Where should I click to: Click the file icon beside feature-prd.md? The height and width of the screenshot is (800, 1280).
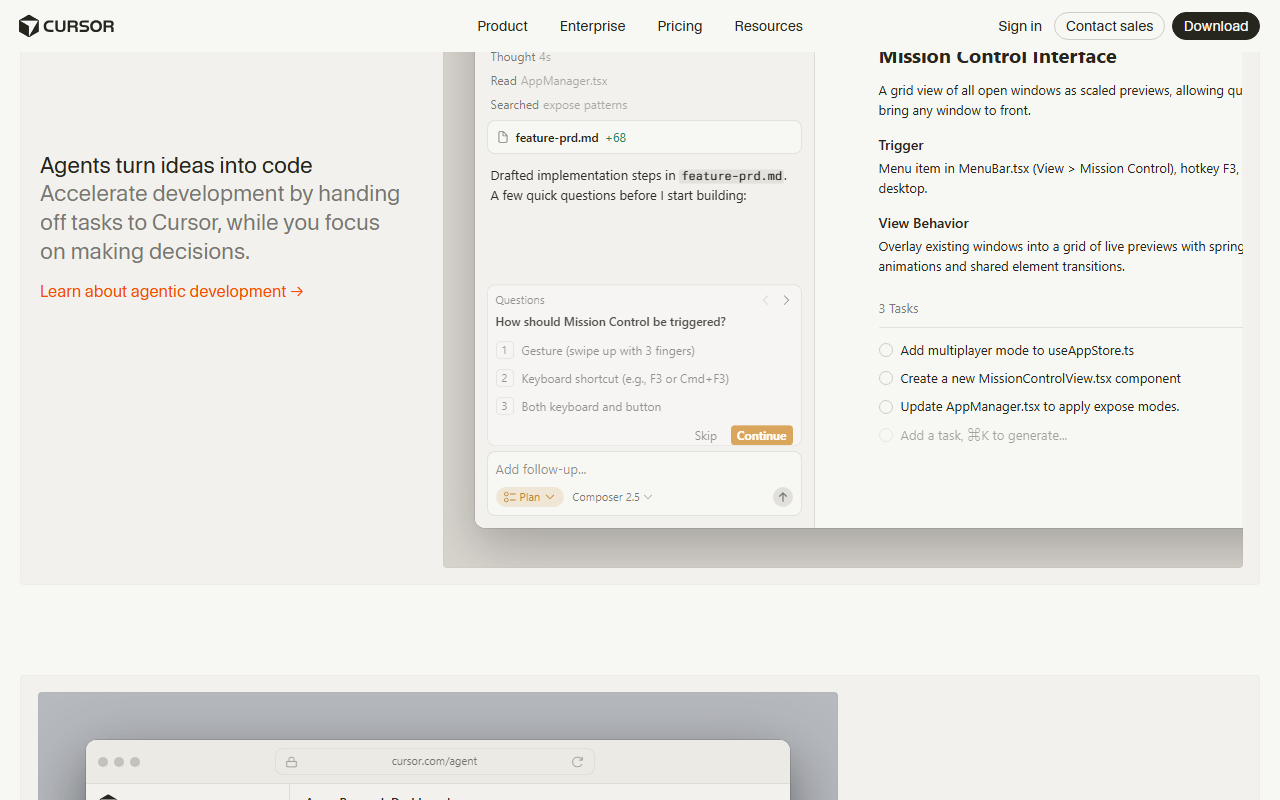pos(503,137)
